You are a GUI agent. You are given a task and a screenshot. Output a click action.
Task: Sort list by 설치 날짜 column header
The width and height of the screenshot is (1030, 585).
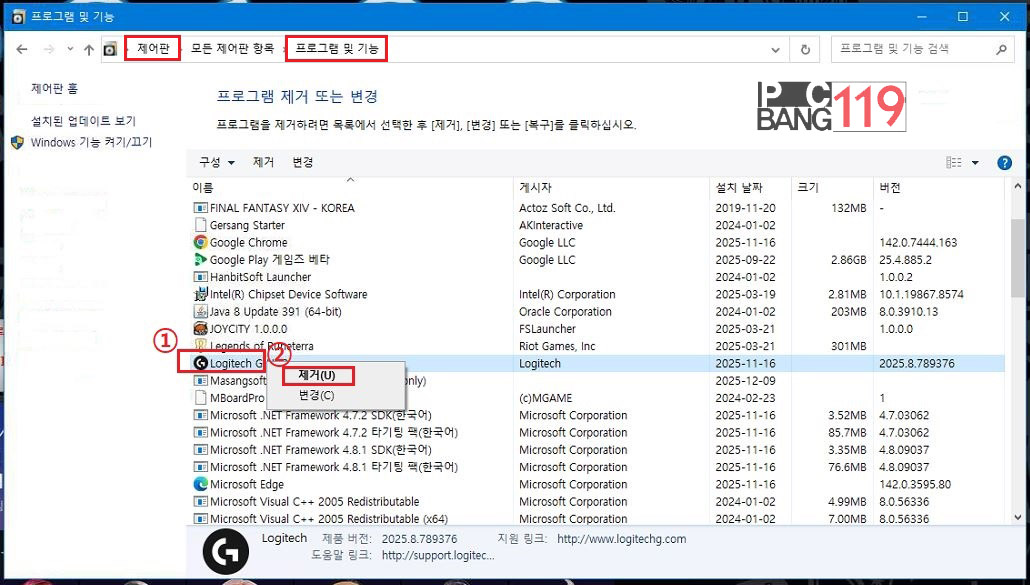(x=739, y=188)
